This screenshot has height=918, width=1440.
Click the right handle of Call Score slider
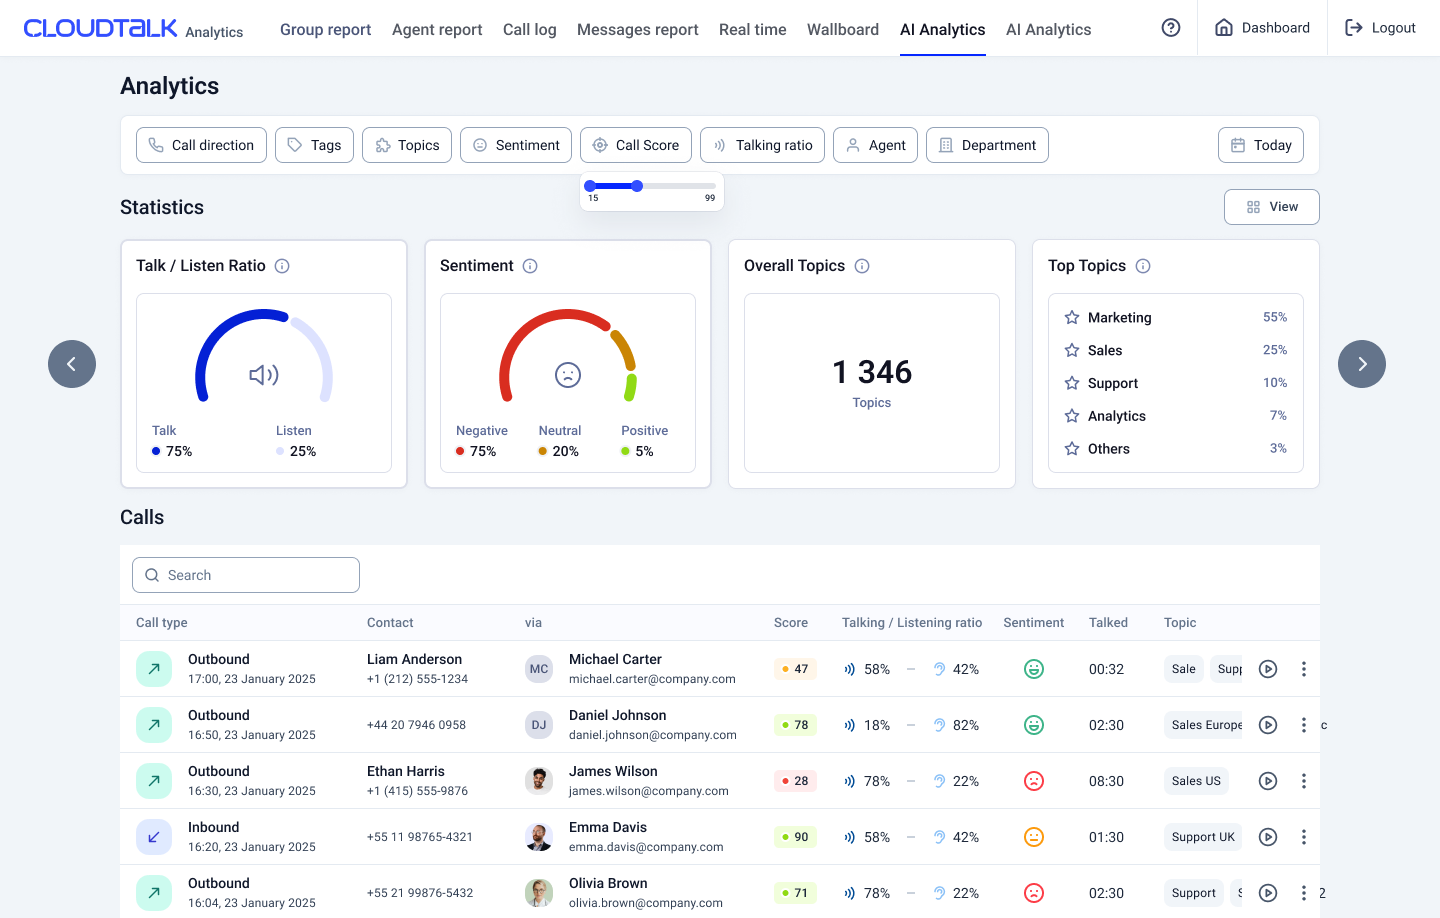637,186
